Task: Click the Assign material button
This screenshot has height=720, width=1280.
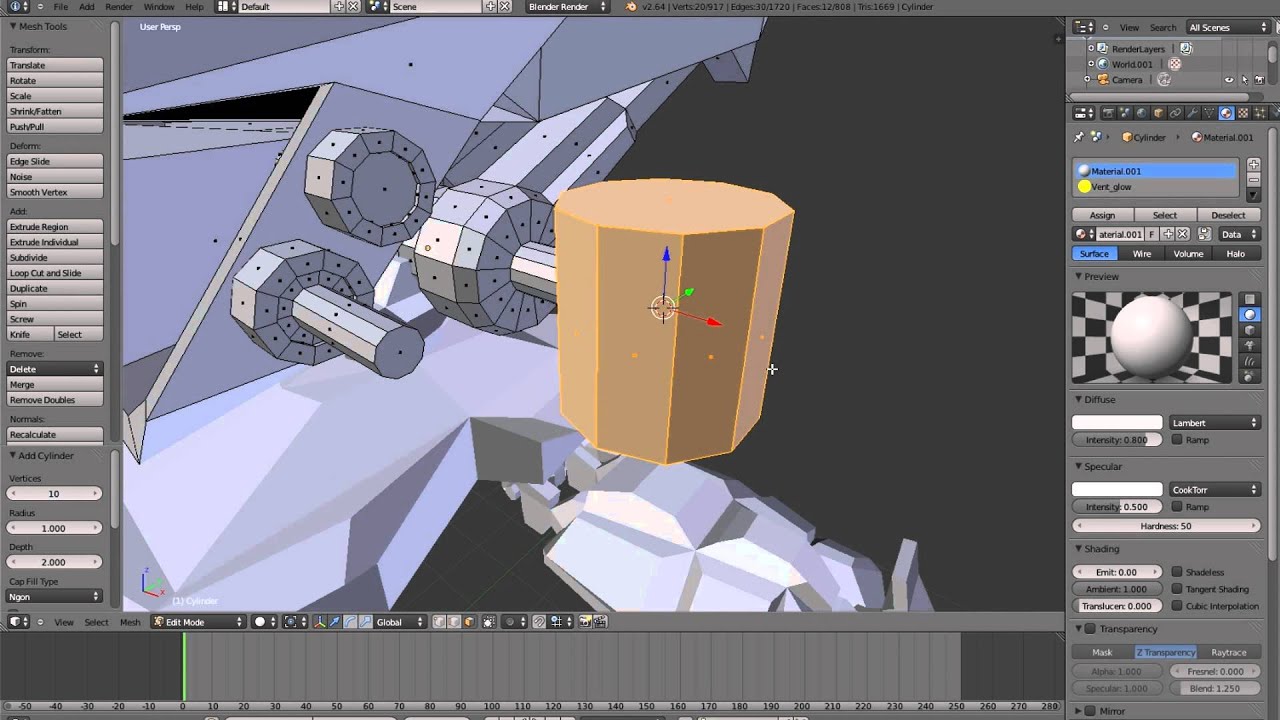Action: [1102, 215]
